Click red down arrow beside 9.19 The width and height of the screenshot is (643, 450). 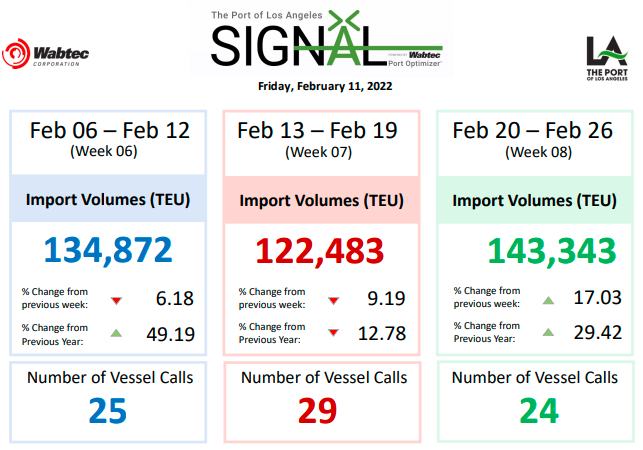pos(333,300)
